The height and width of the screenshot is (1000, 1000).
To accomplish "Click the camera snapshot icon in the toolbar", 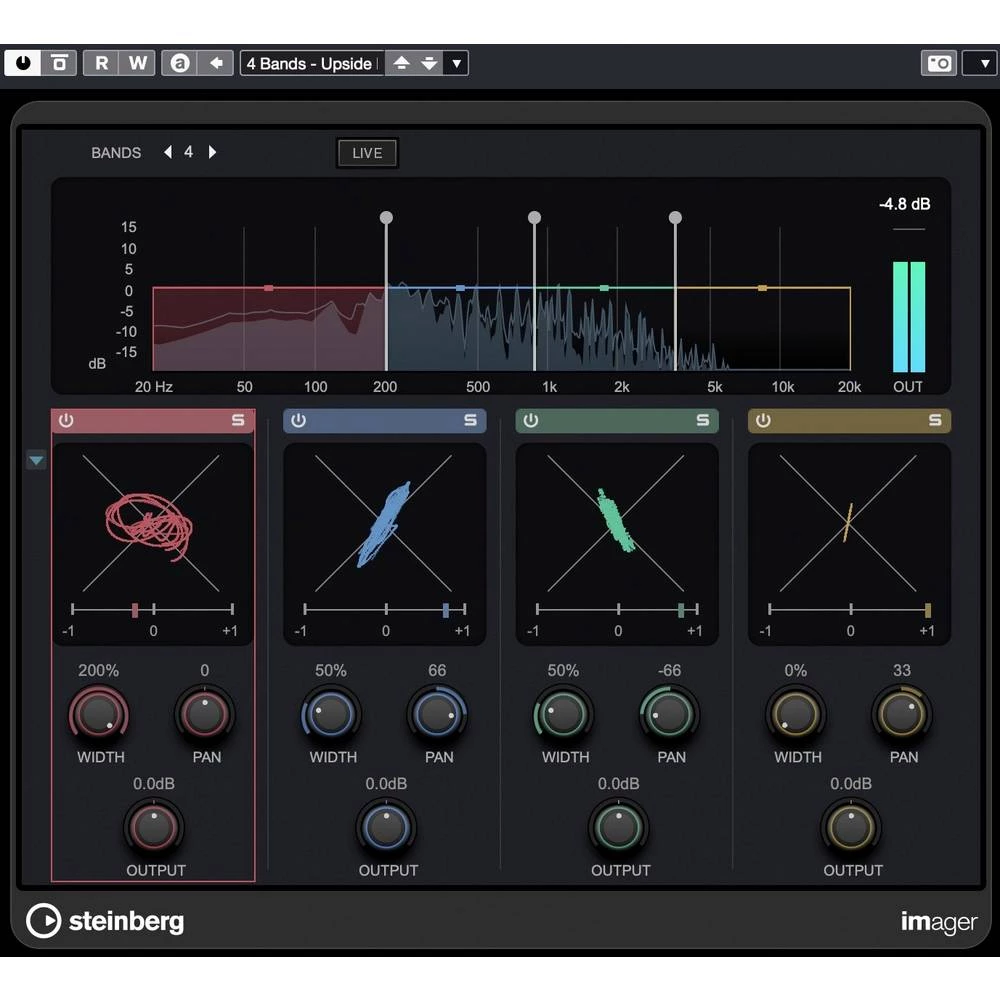I will coord(938,63).
